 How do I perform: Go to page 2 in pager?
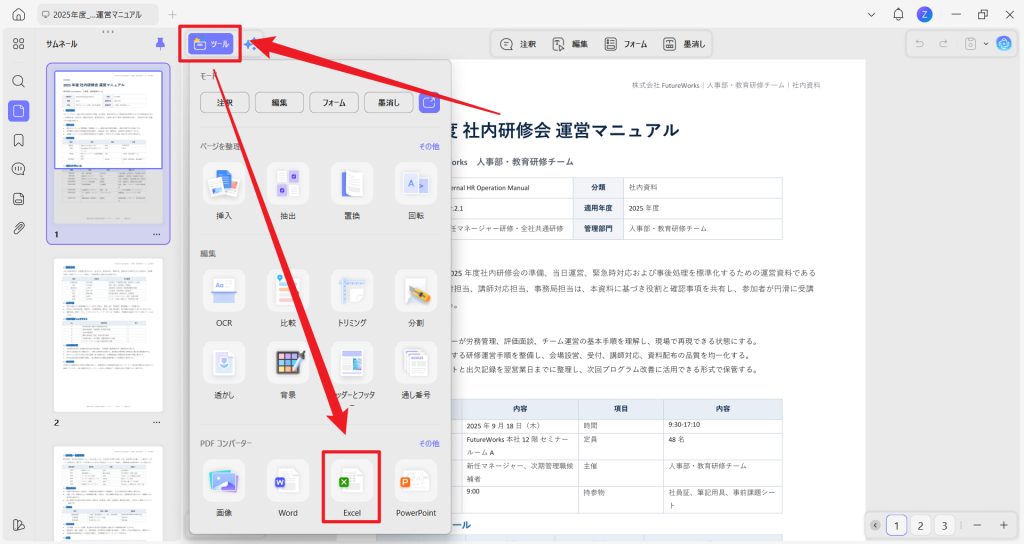tap(920, 525)
